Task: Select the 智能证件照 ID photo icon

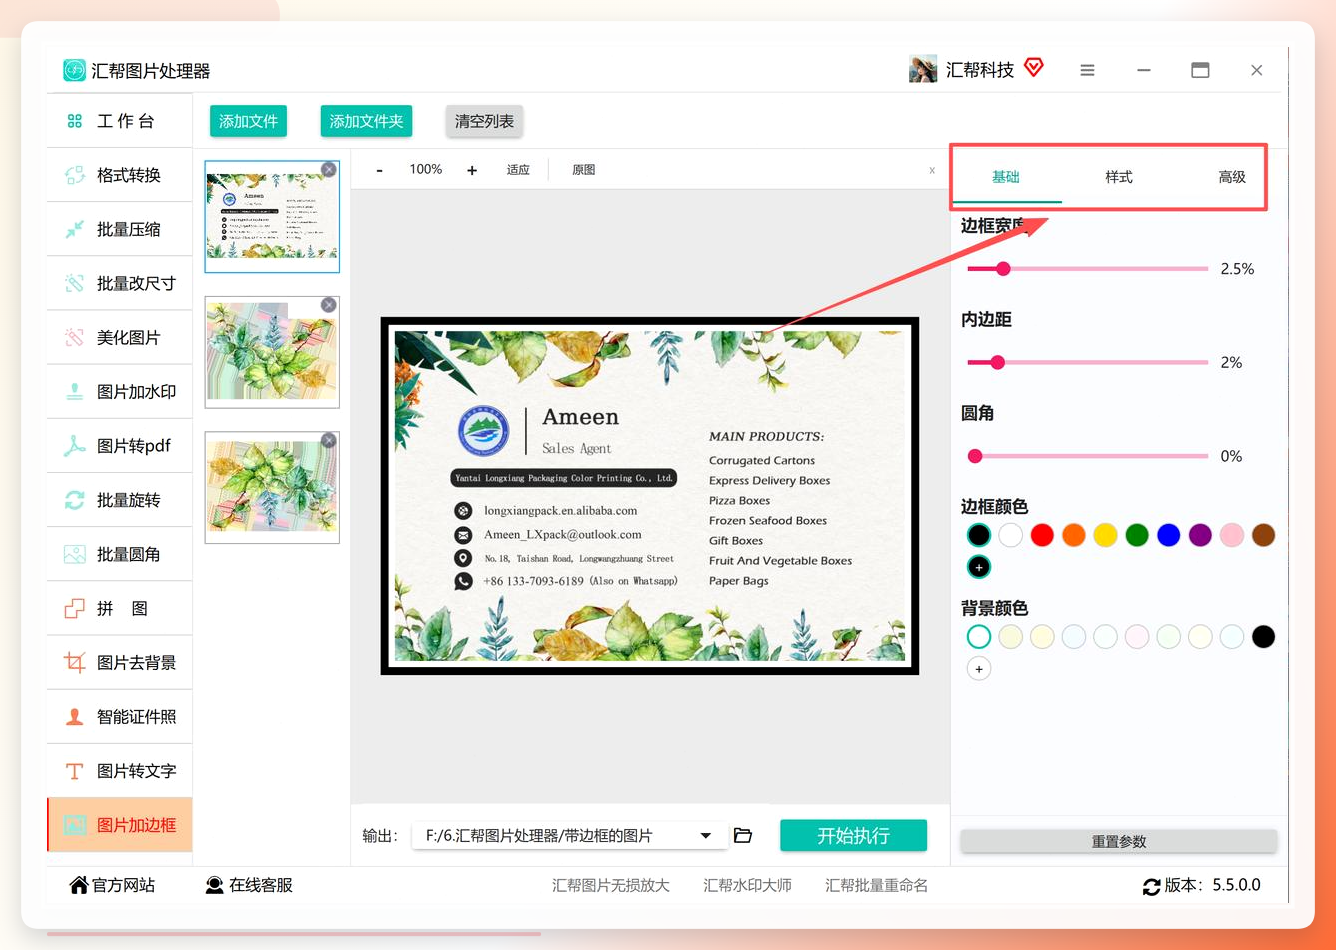Action: tap(75, 716)
